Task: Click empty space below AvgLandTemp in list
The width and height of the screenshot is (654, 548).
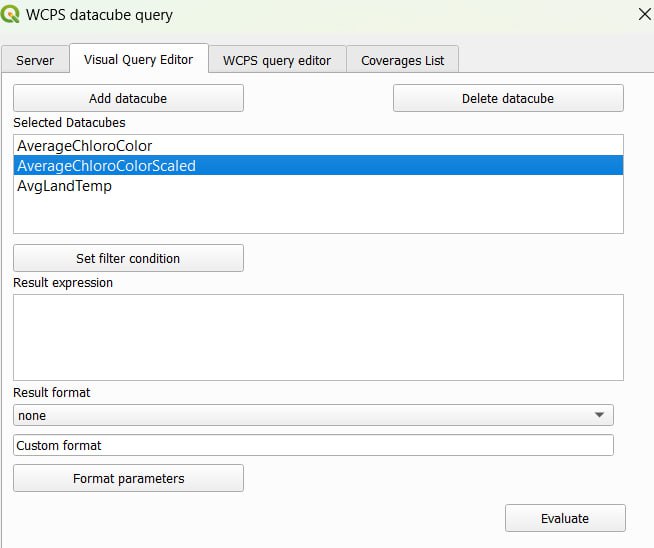Action: 318,216
